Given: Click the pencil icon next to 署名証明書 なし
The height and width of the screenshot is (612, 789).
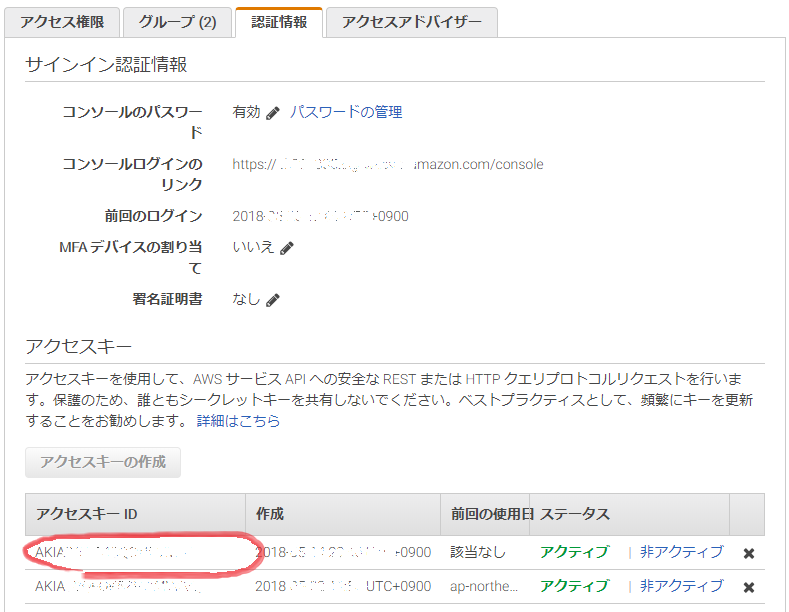Looking at the screenshot, I should (273, 299).
